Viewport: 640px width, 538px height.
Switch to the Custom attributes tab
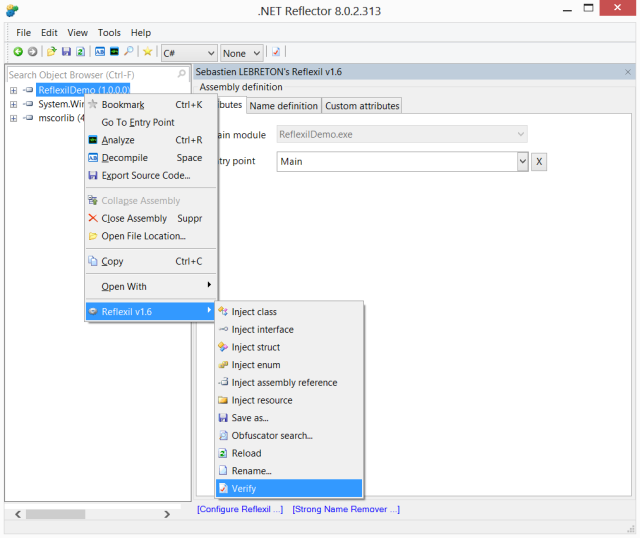[362, 106]
